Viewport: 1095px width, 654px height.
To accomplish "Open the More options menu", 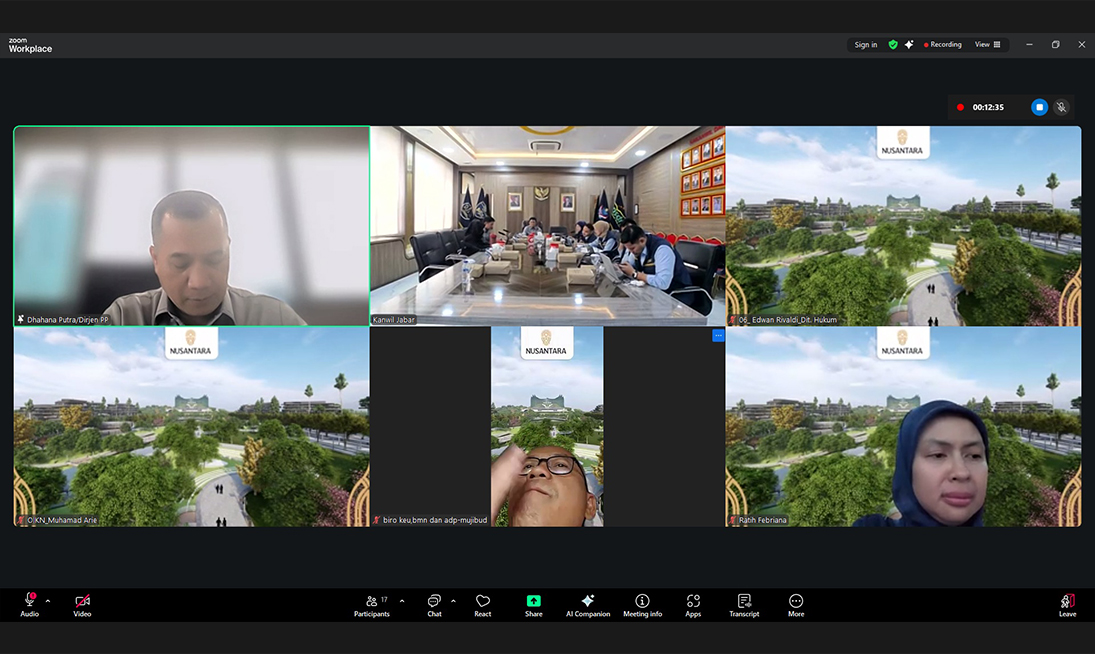I will pos(796,604).
